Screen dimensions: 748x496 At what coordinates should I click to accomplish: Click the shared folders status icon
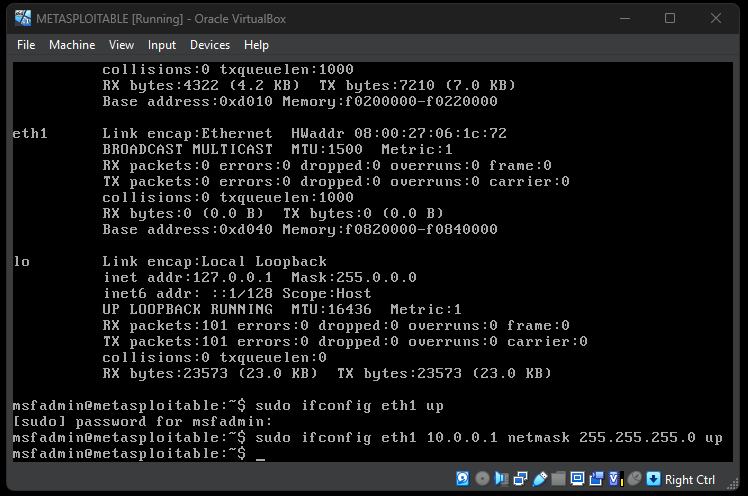(558, 479)
